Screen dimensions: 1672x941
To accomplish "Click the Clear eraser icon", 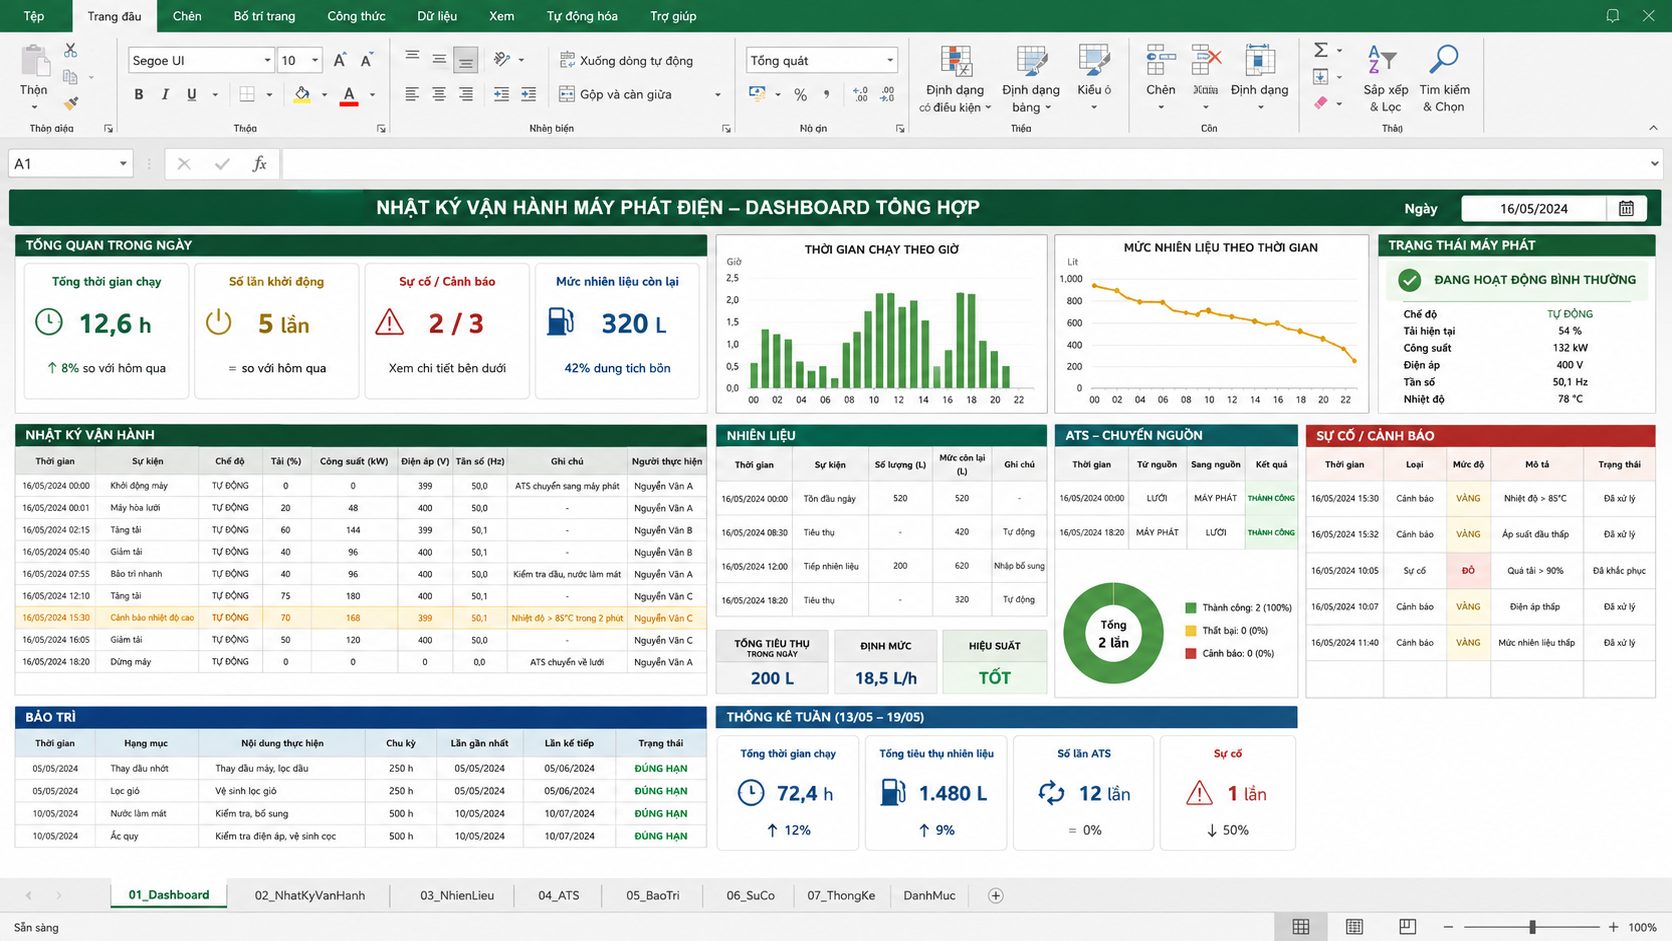I will pyautogui.click(x=1320, y=103).
